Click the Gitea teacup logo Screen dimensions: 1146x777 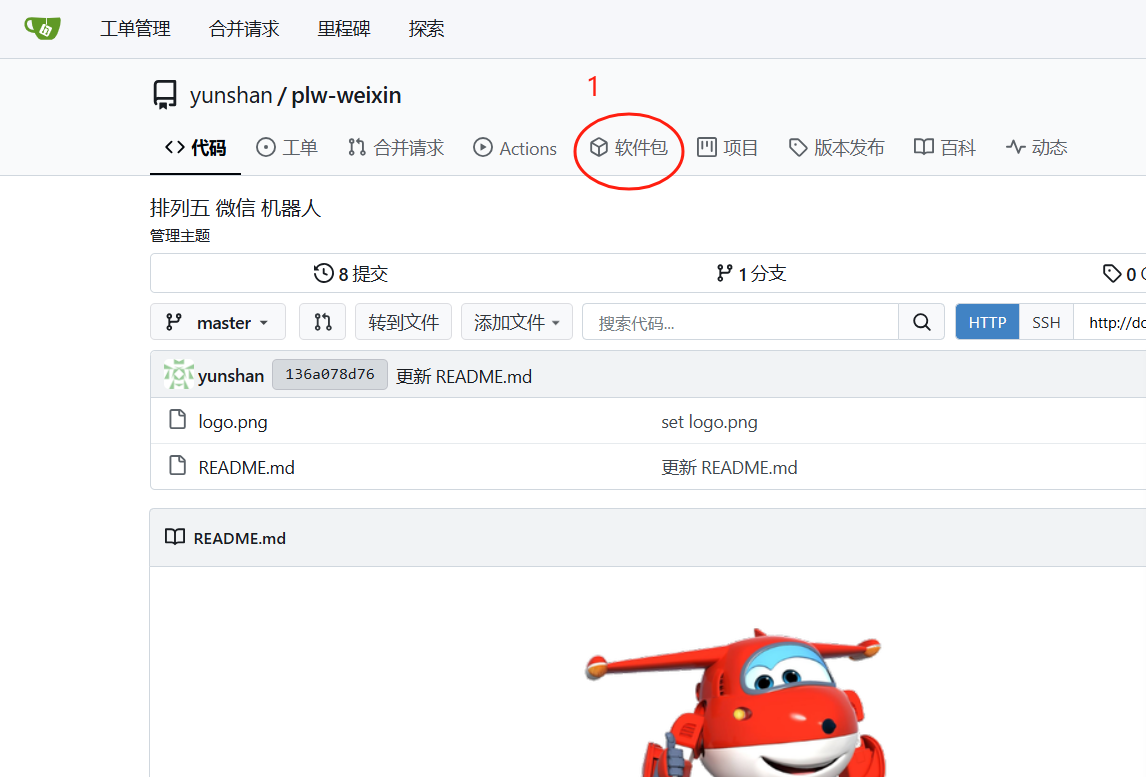tap(42, 29)
